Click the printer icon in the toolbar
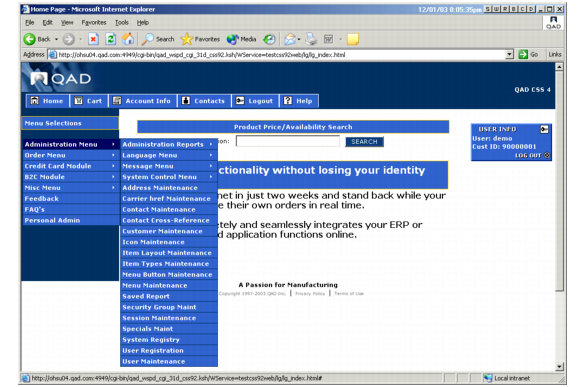Viewport: 585px width, 387px height. pyautogui.click(x=311, y=39)
